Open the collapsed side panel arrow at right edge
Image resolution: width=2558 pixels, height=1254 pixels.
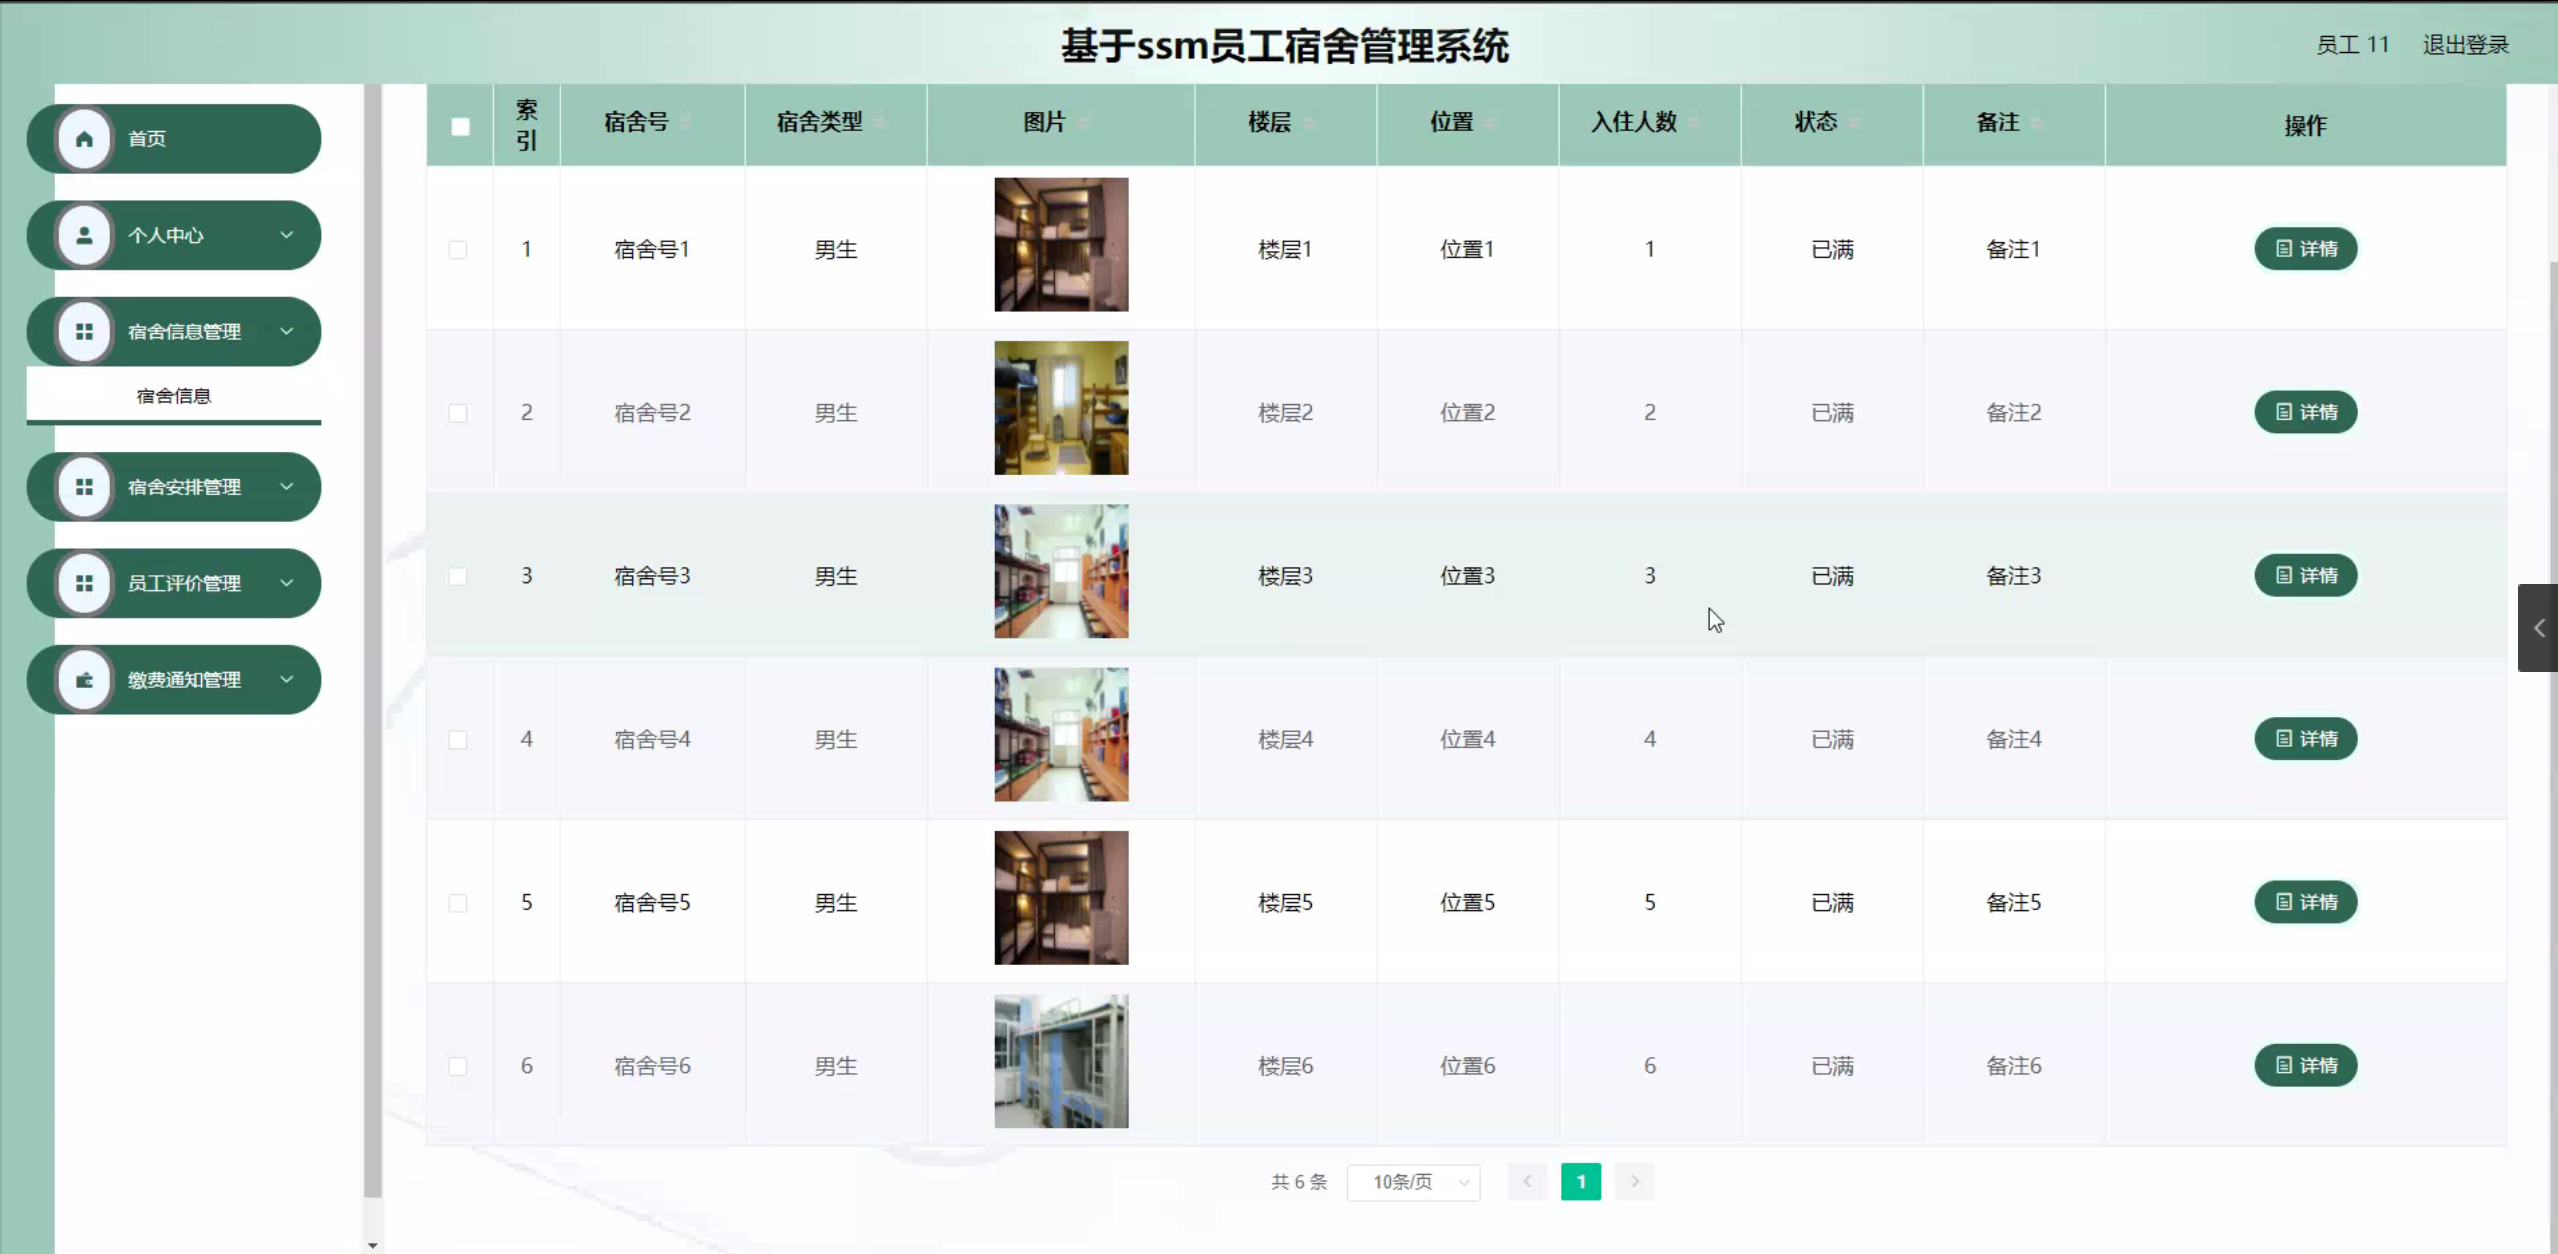(2538, 628)
